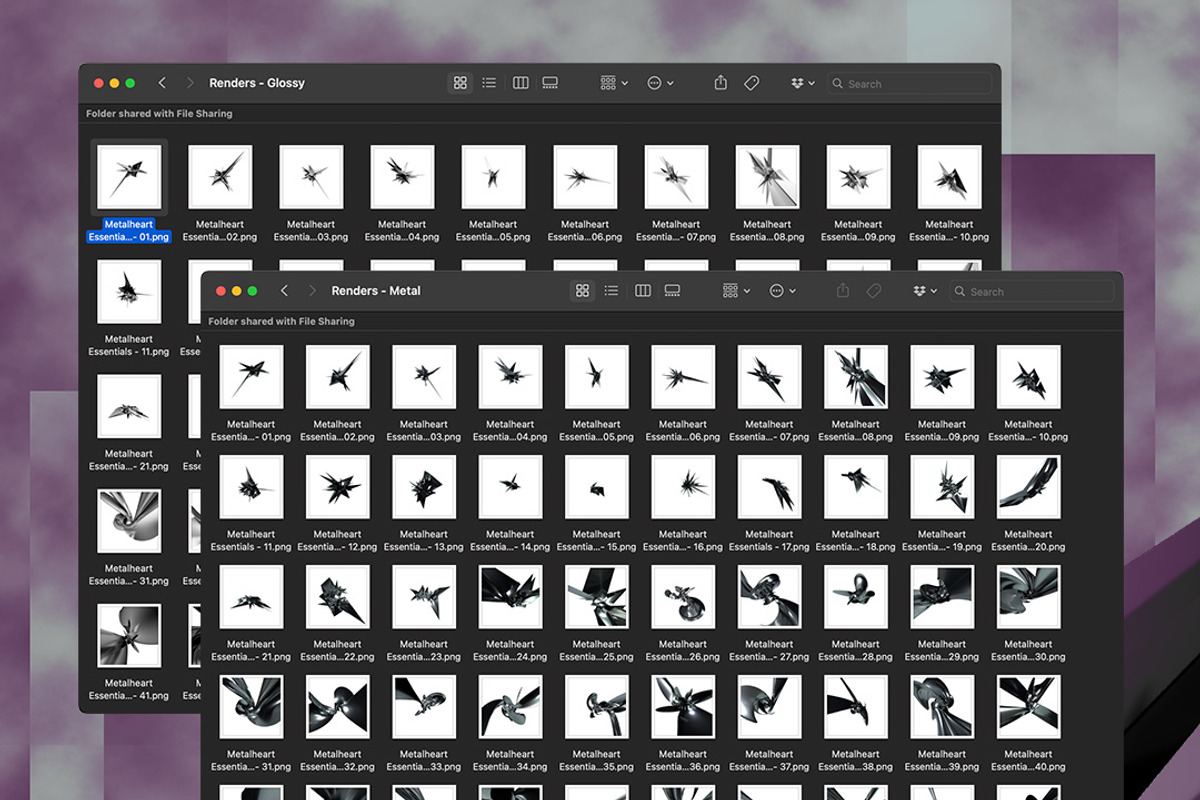Screen dimensions: 1200x800
Task: Select Metal file thumbnail ending 10.png
Action: click(x=1028, y=377)
